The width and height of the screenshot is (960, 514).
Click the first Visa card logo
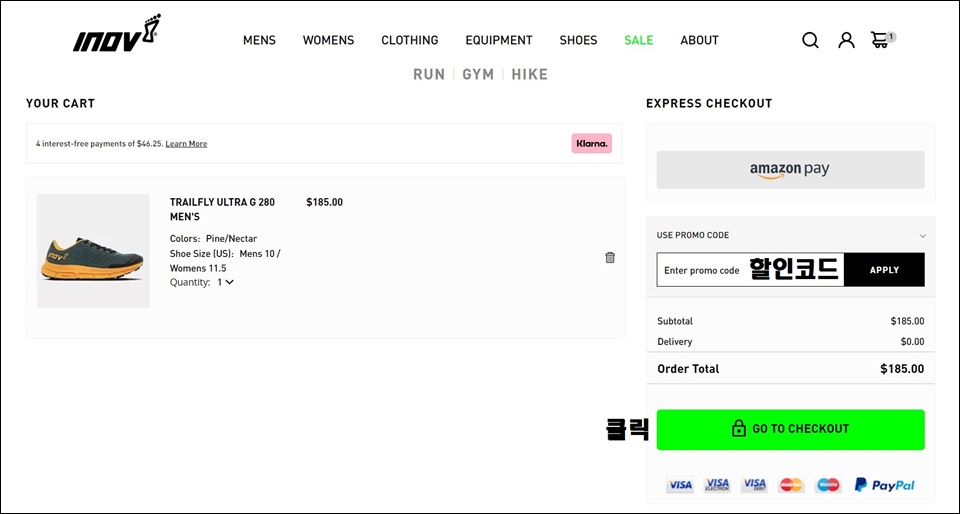click(x=680, y=485)
